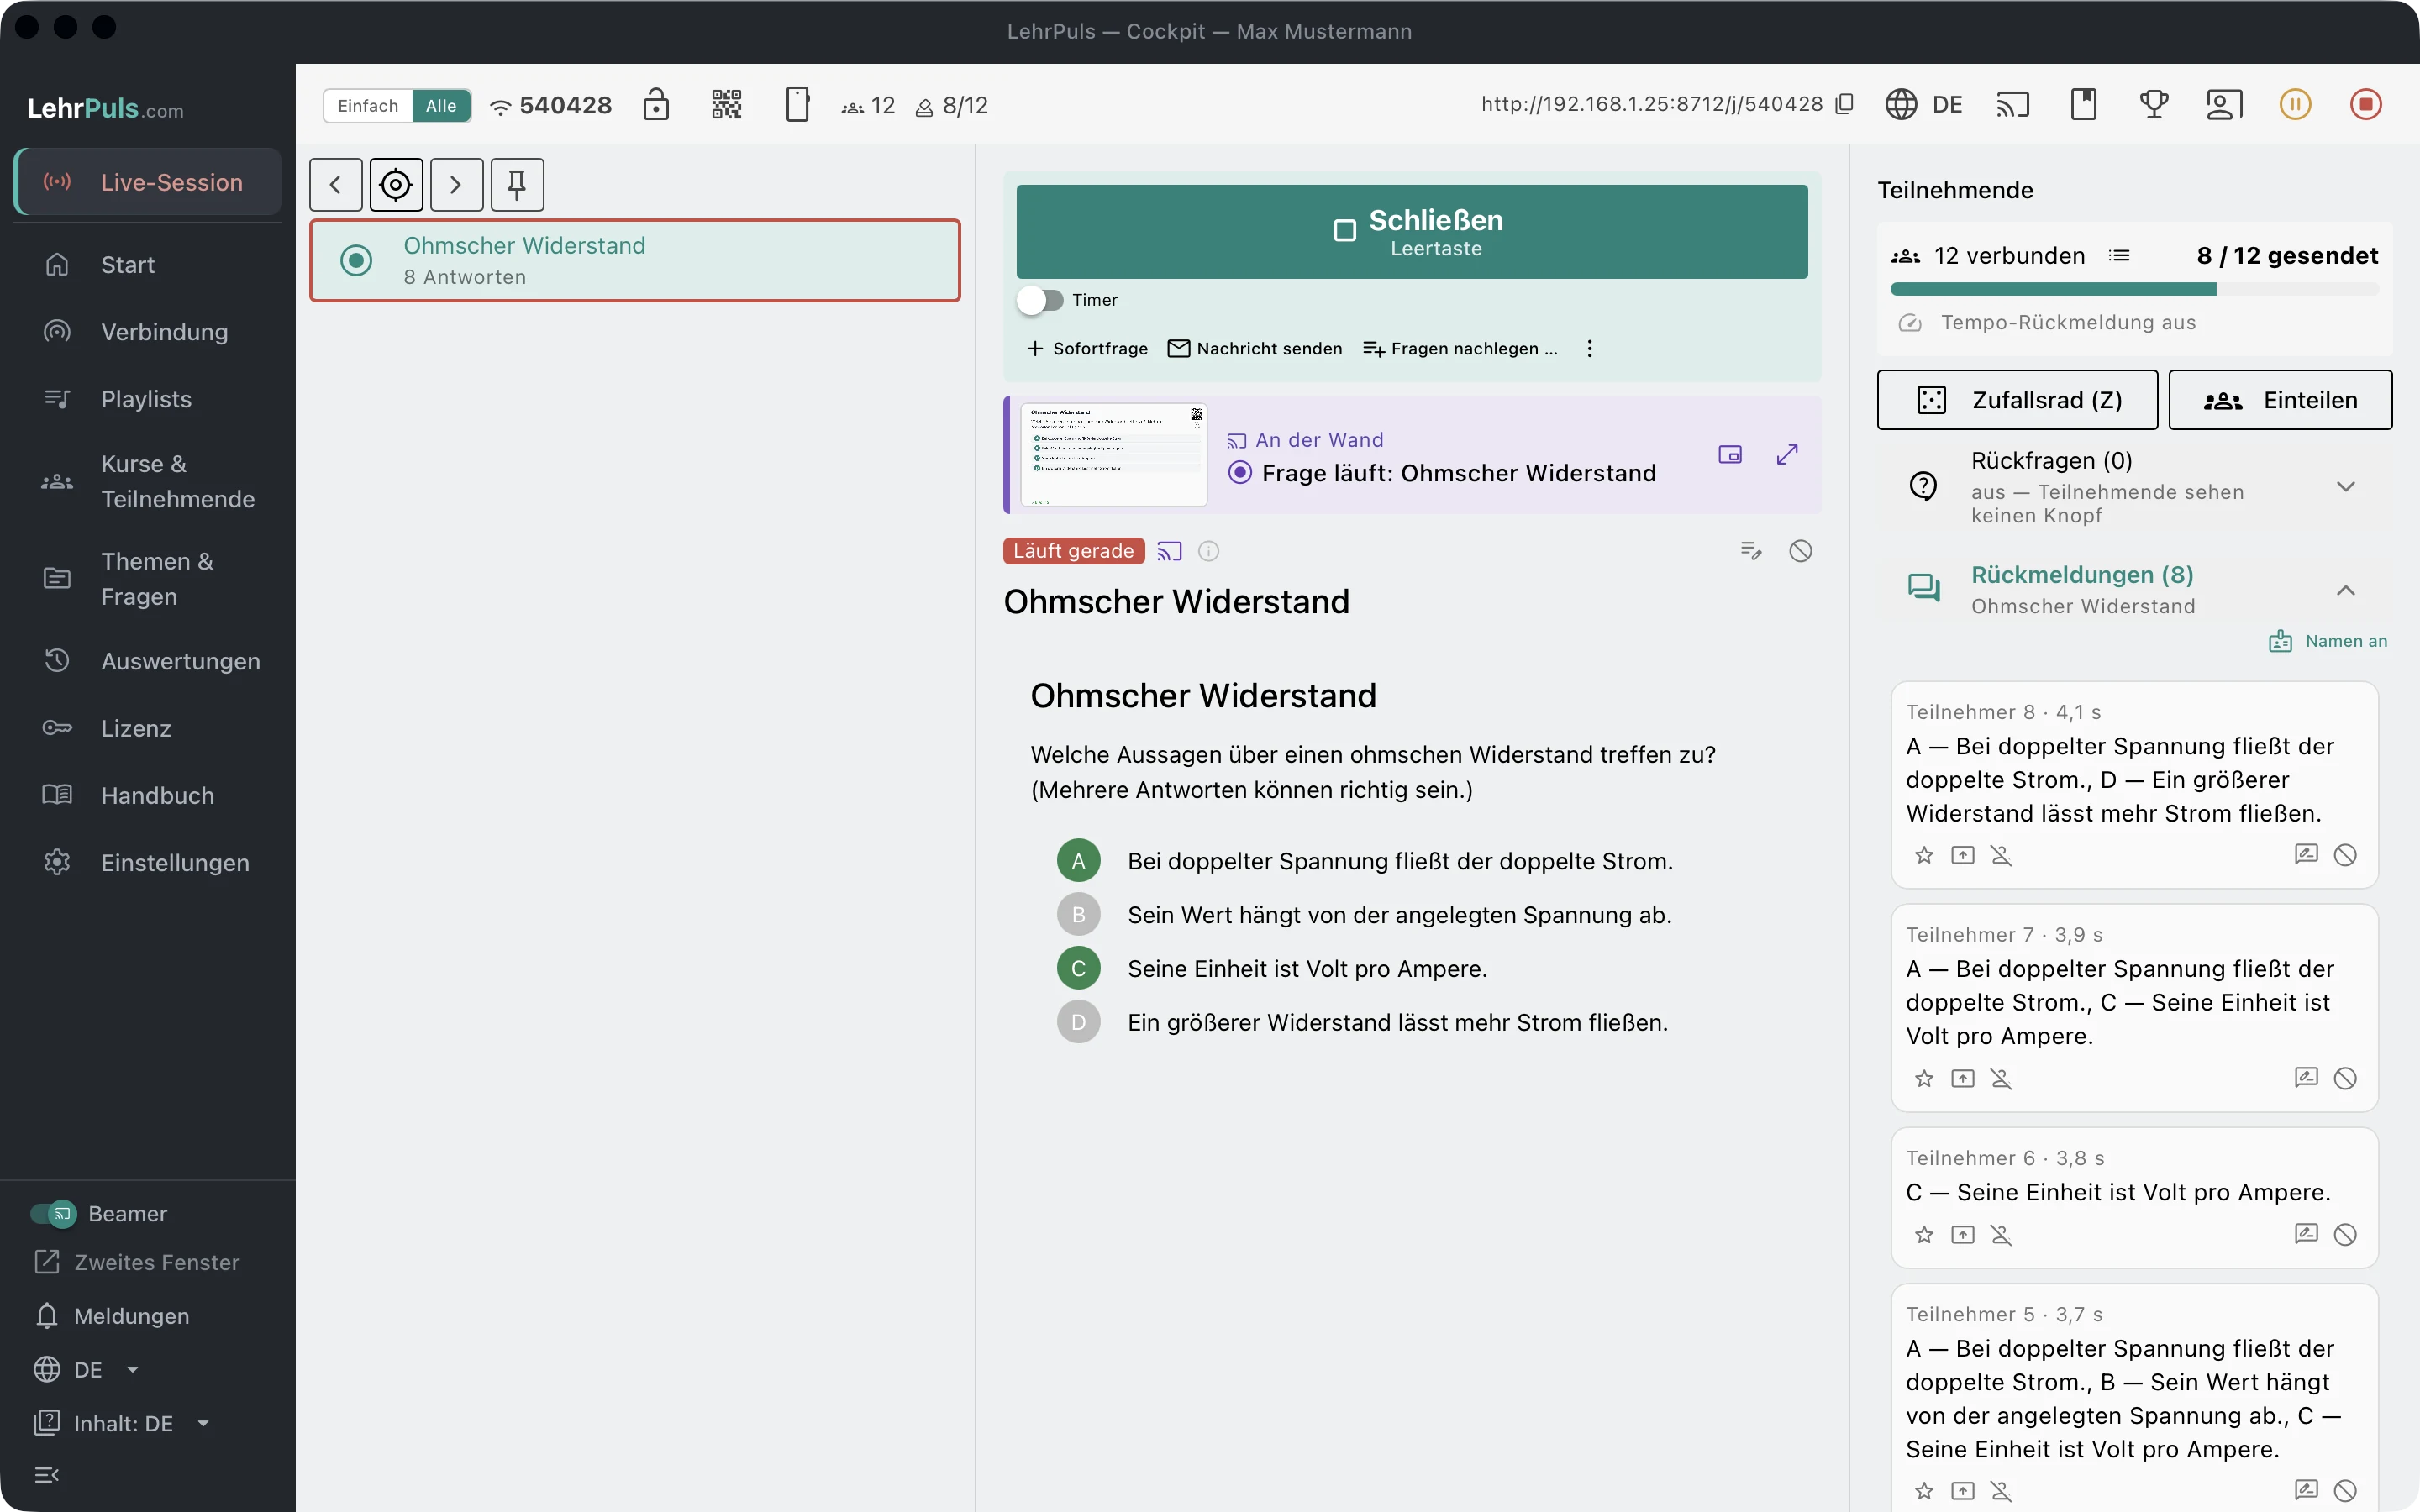
Task: Go to next question arrow
Action: [457, 185]
